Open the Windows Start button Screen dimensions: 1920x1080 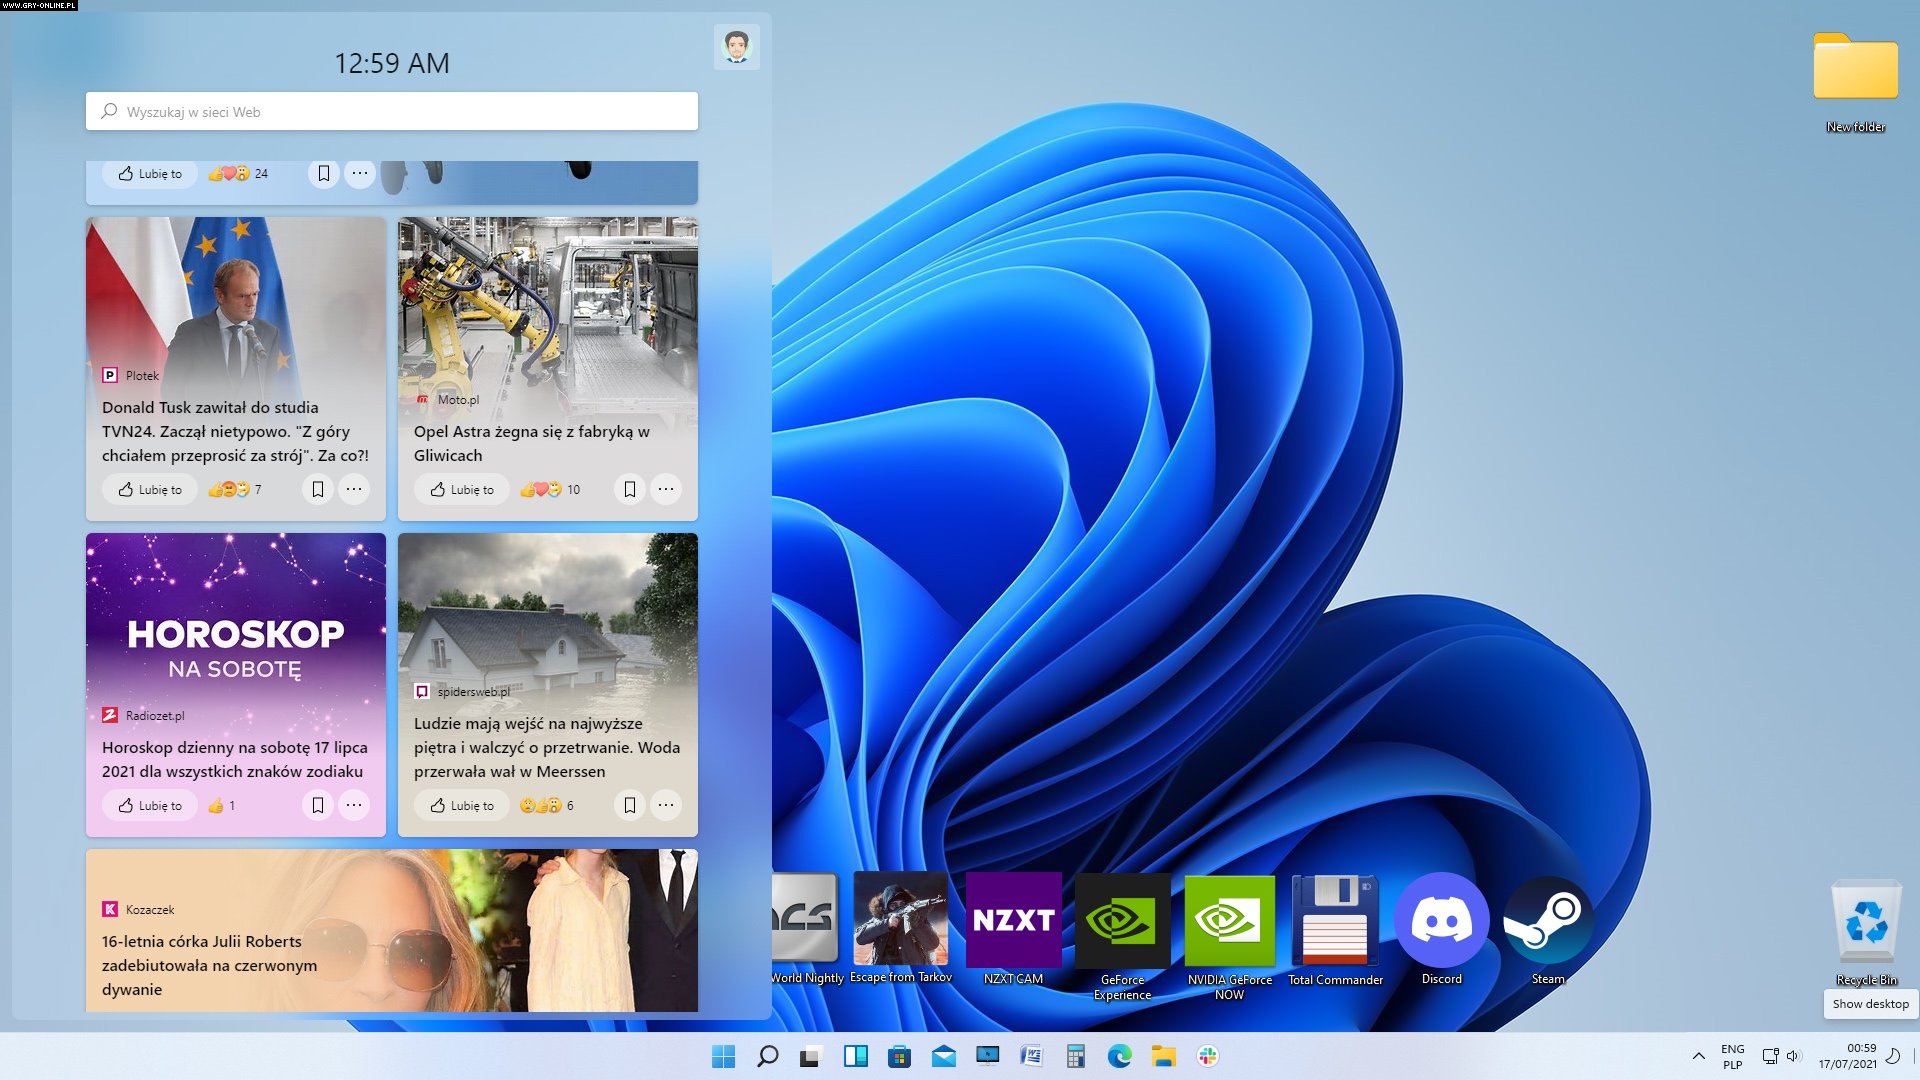[723, 1056]
